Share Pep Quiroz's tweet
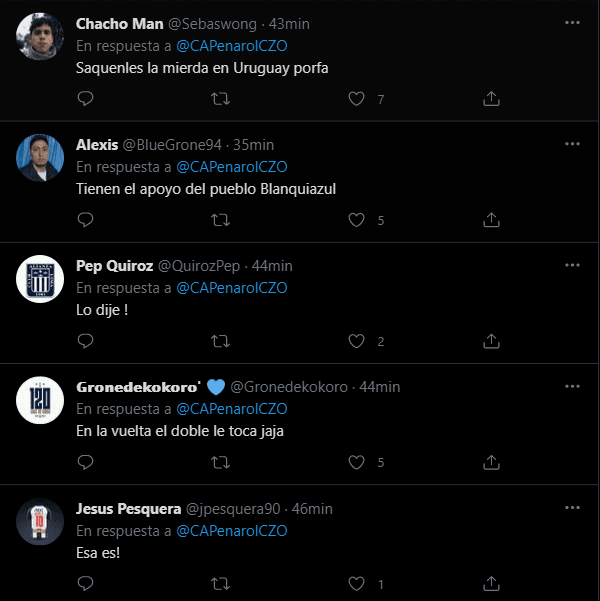Viewport: 600px width, 601px height. coord(491,341)
